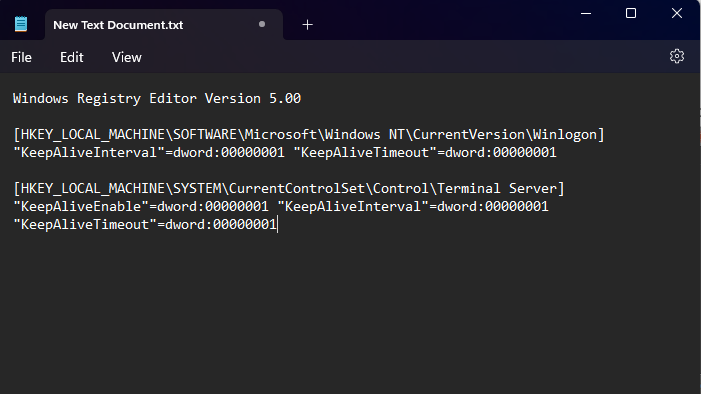Image resolution: width=701 pixels, height=394 pixels.
Task: Open the Edit menu
Action: (x=72, y=57)
